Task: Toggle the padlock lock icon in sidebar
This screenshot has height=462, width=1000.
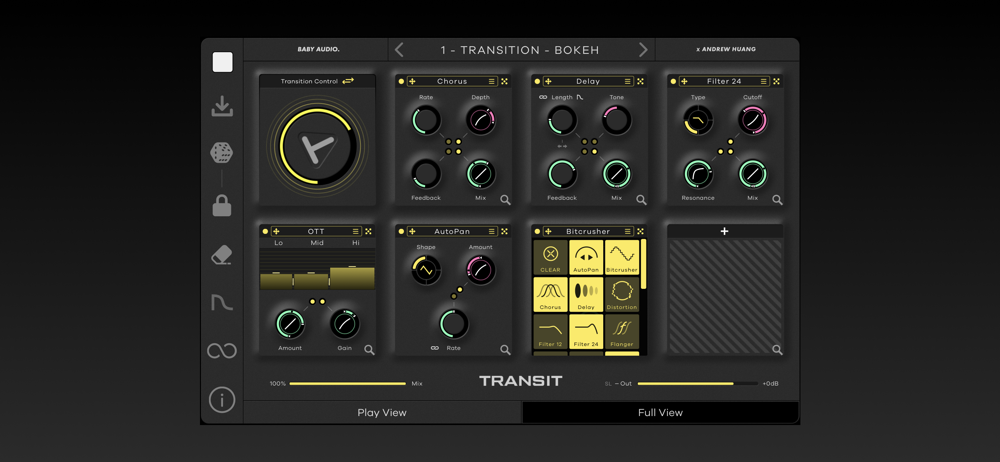Action: point(222,205)
